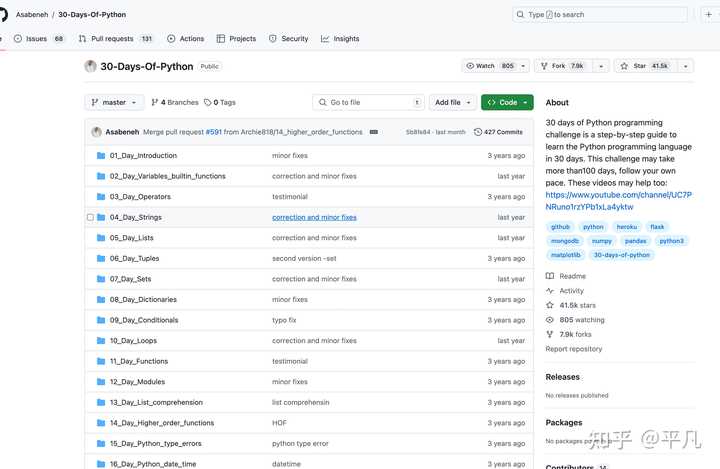Select the 30-days-of-python topic tag

622,255
